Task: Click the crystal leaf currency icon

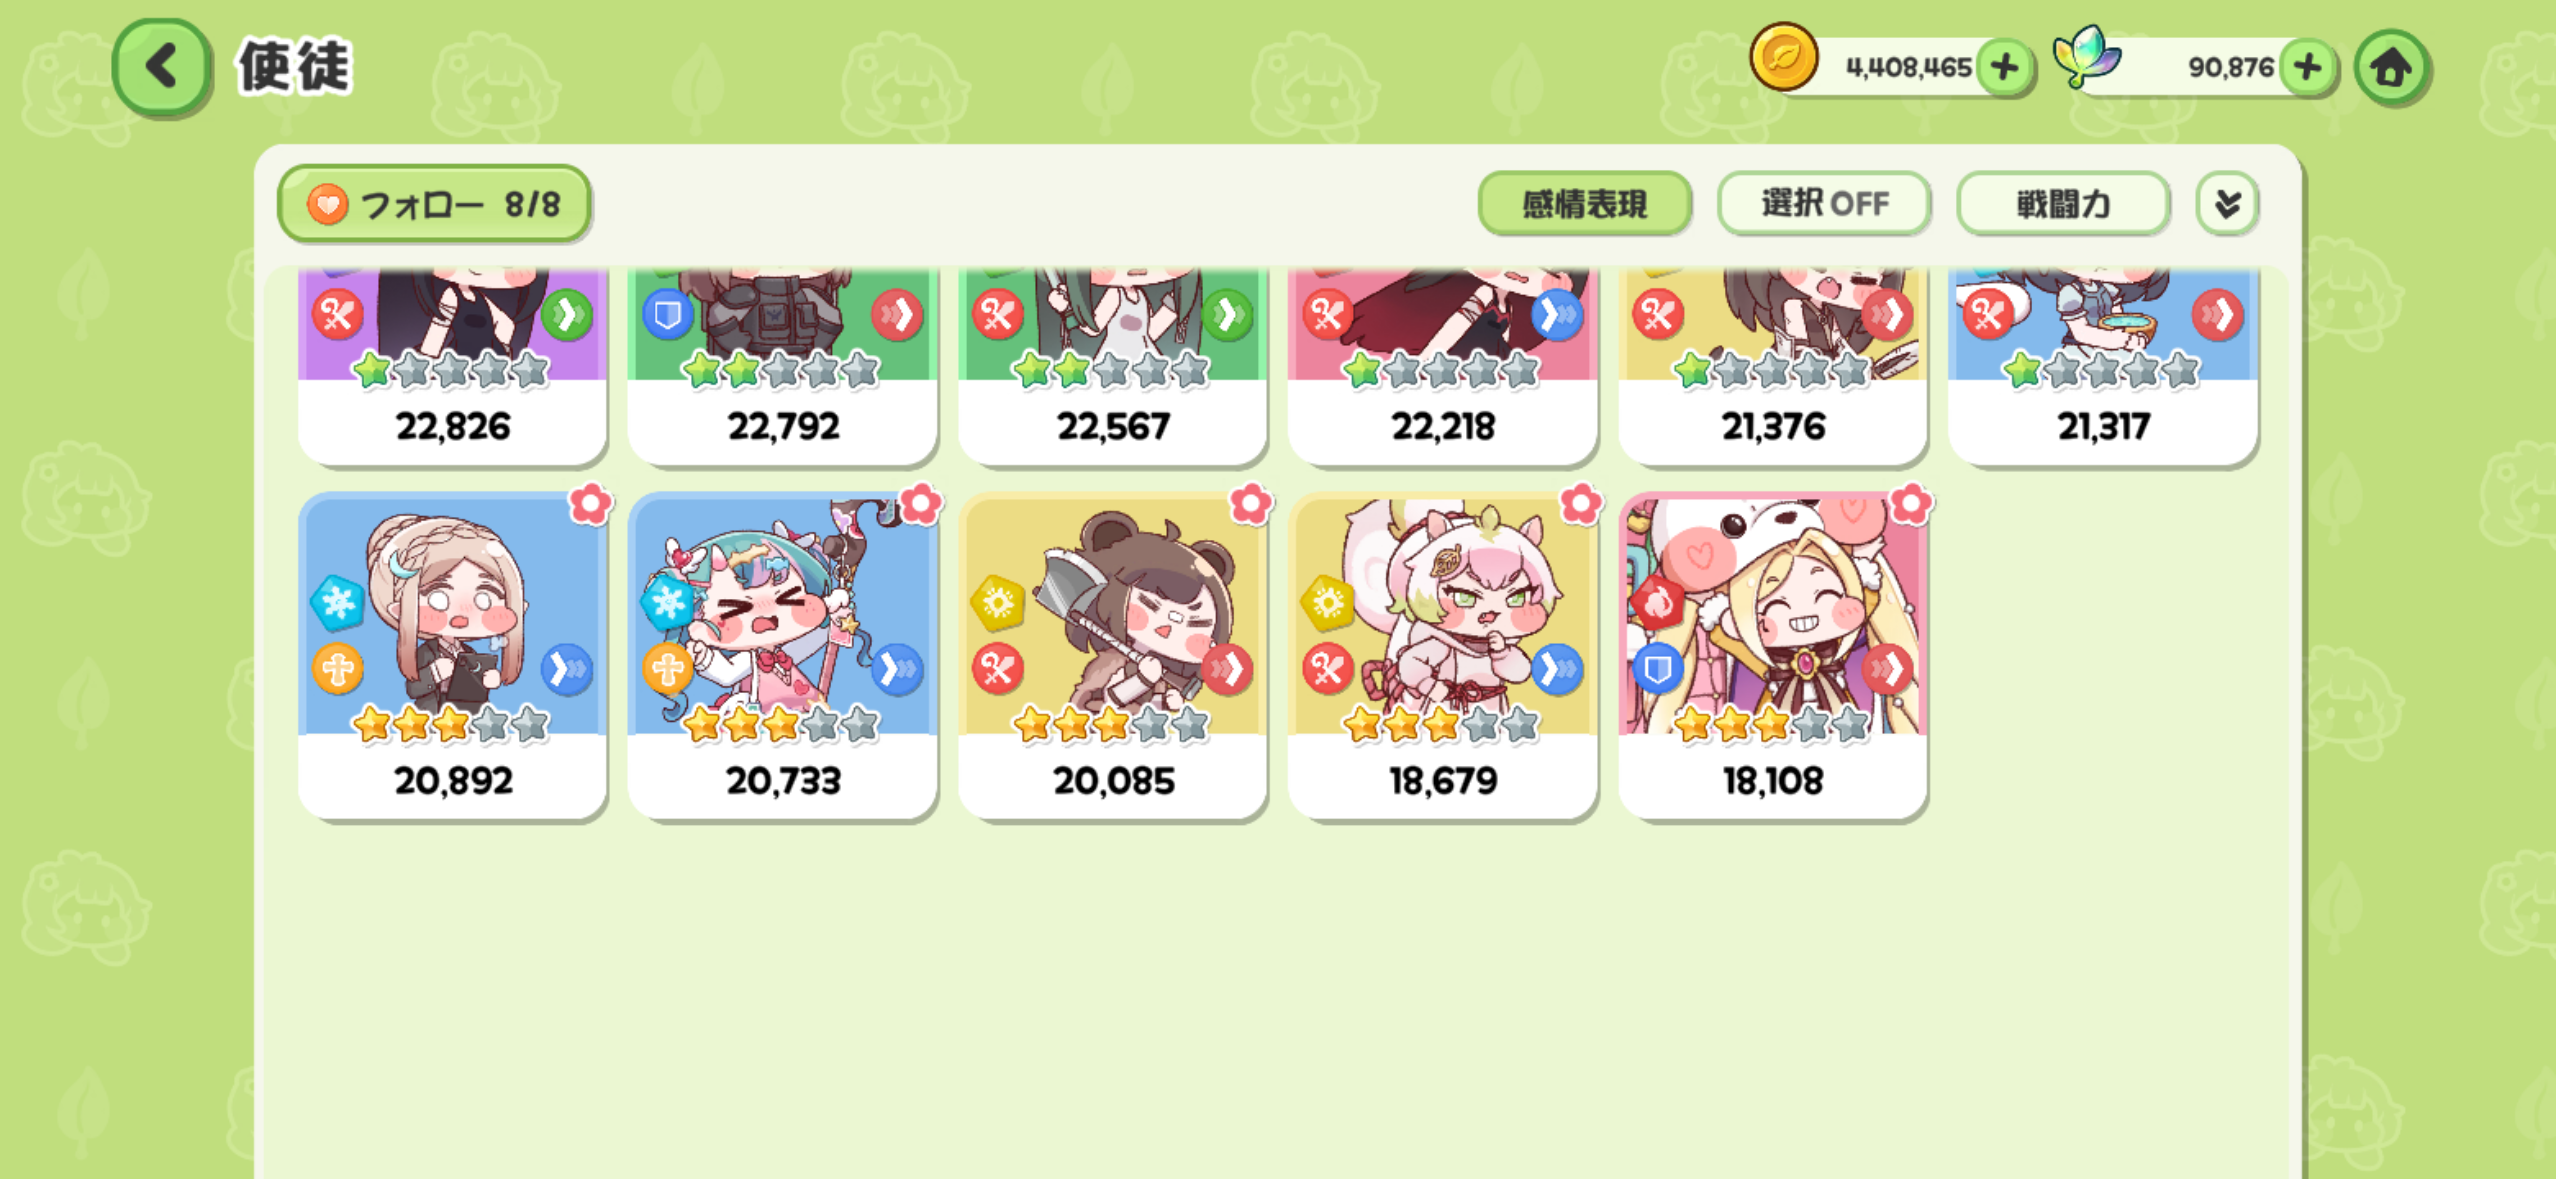Action: coord(2087,58)
